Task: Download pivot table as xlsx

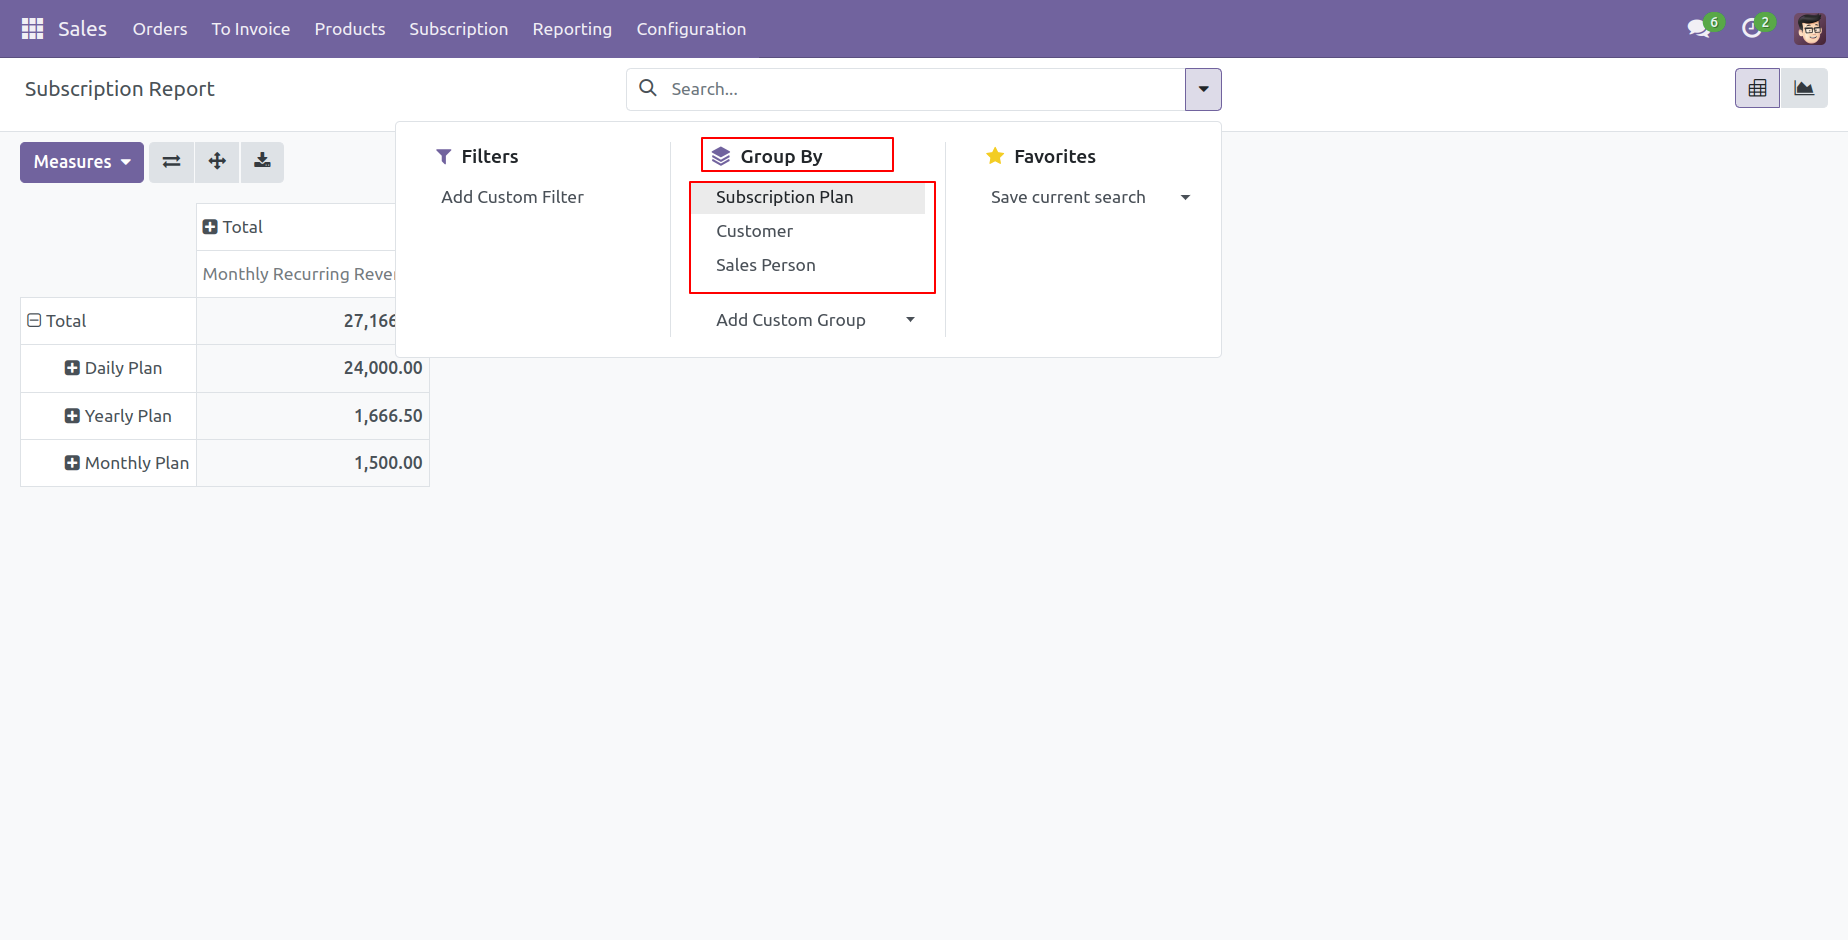Action: (262, 162)
